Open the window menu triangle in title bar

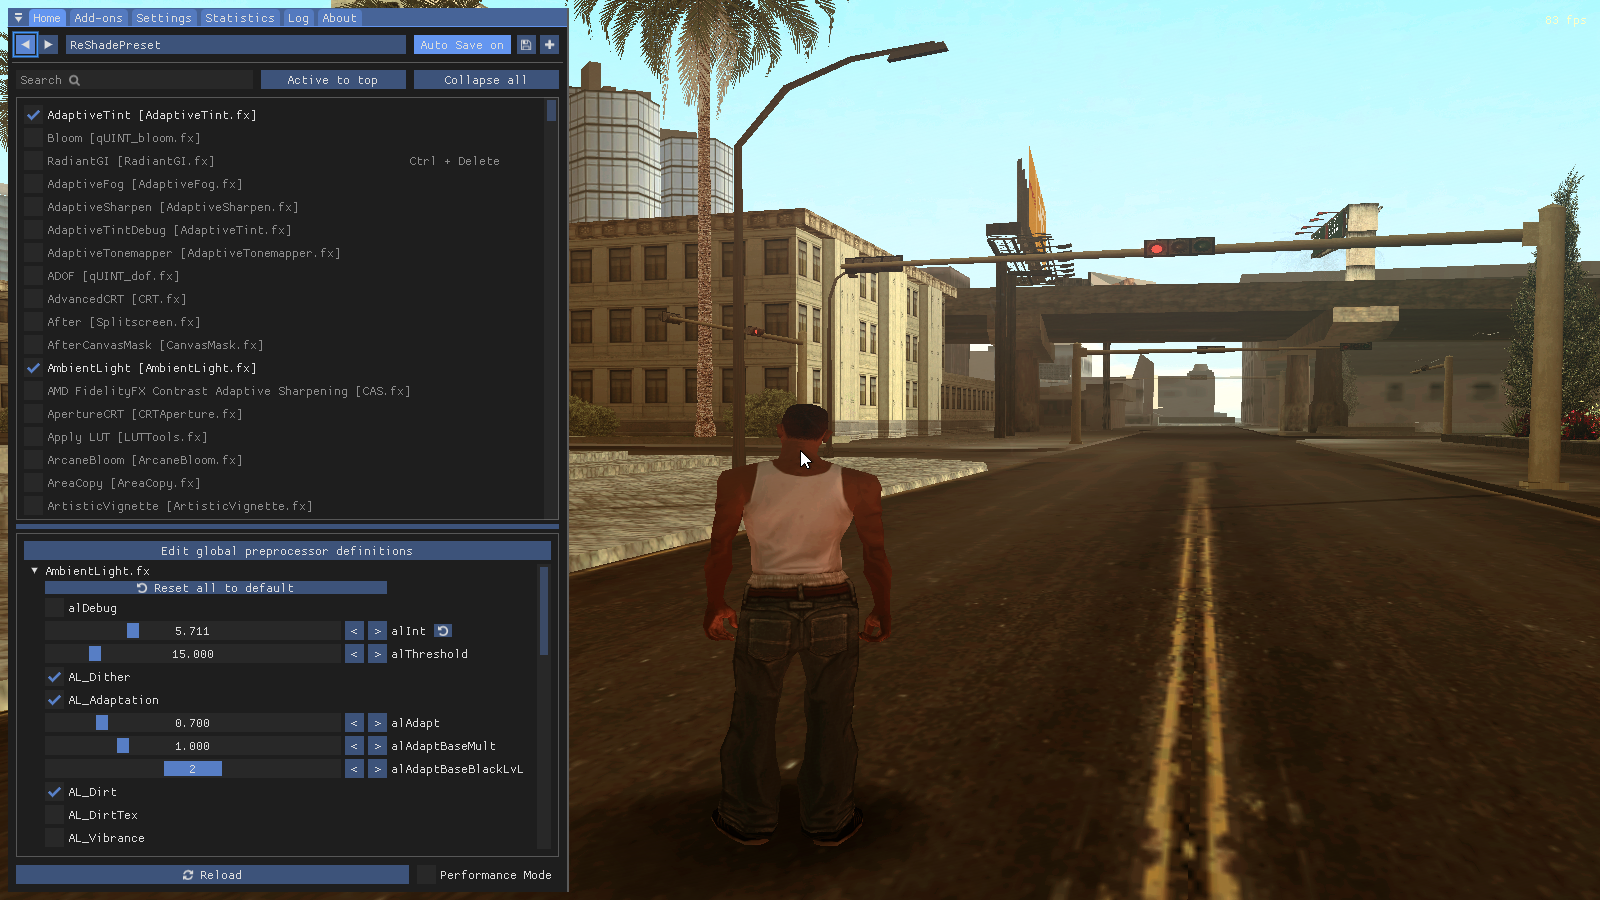pos(18,18)
